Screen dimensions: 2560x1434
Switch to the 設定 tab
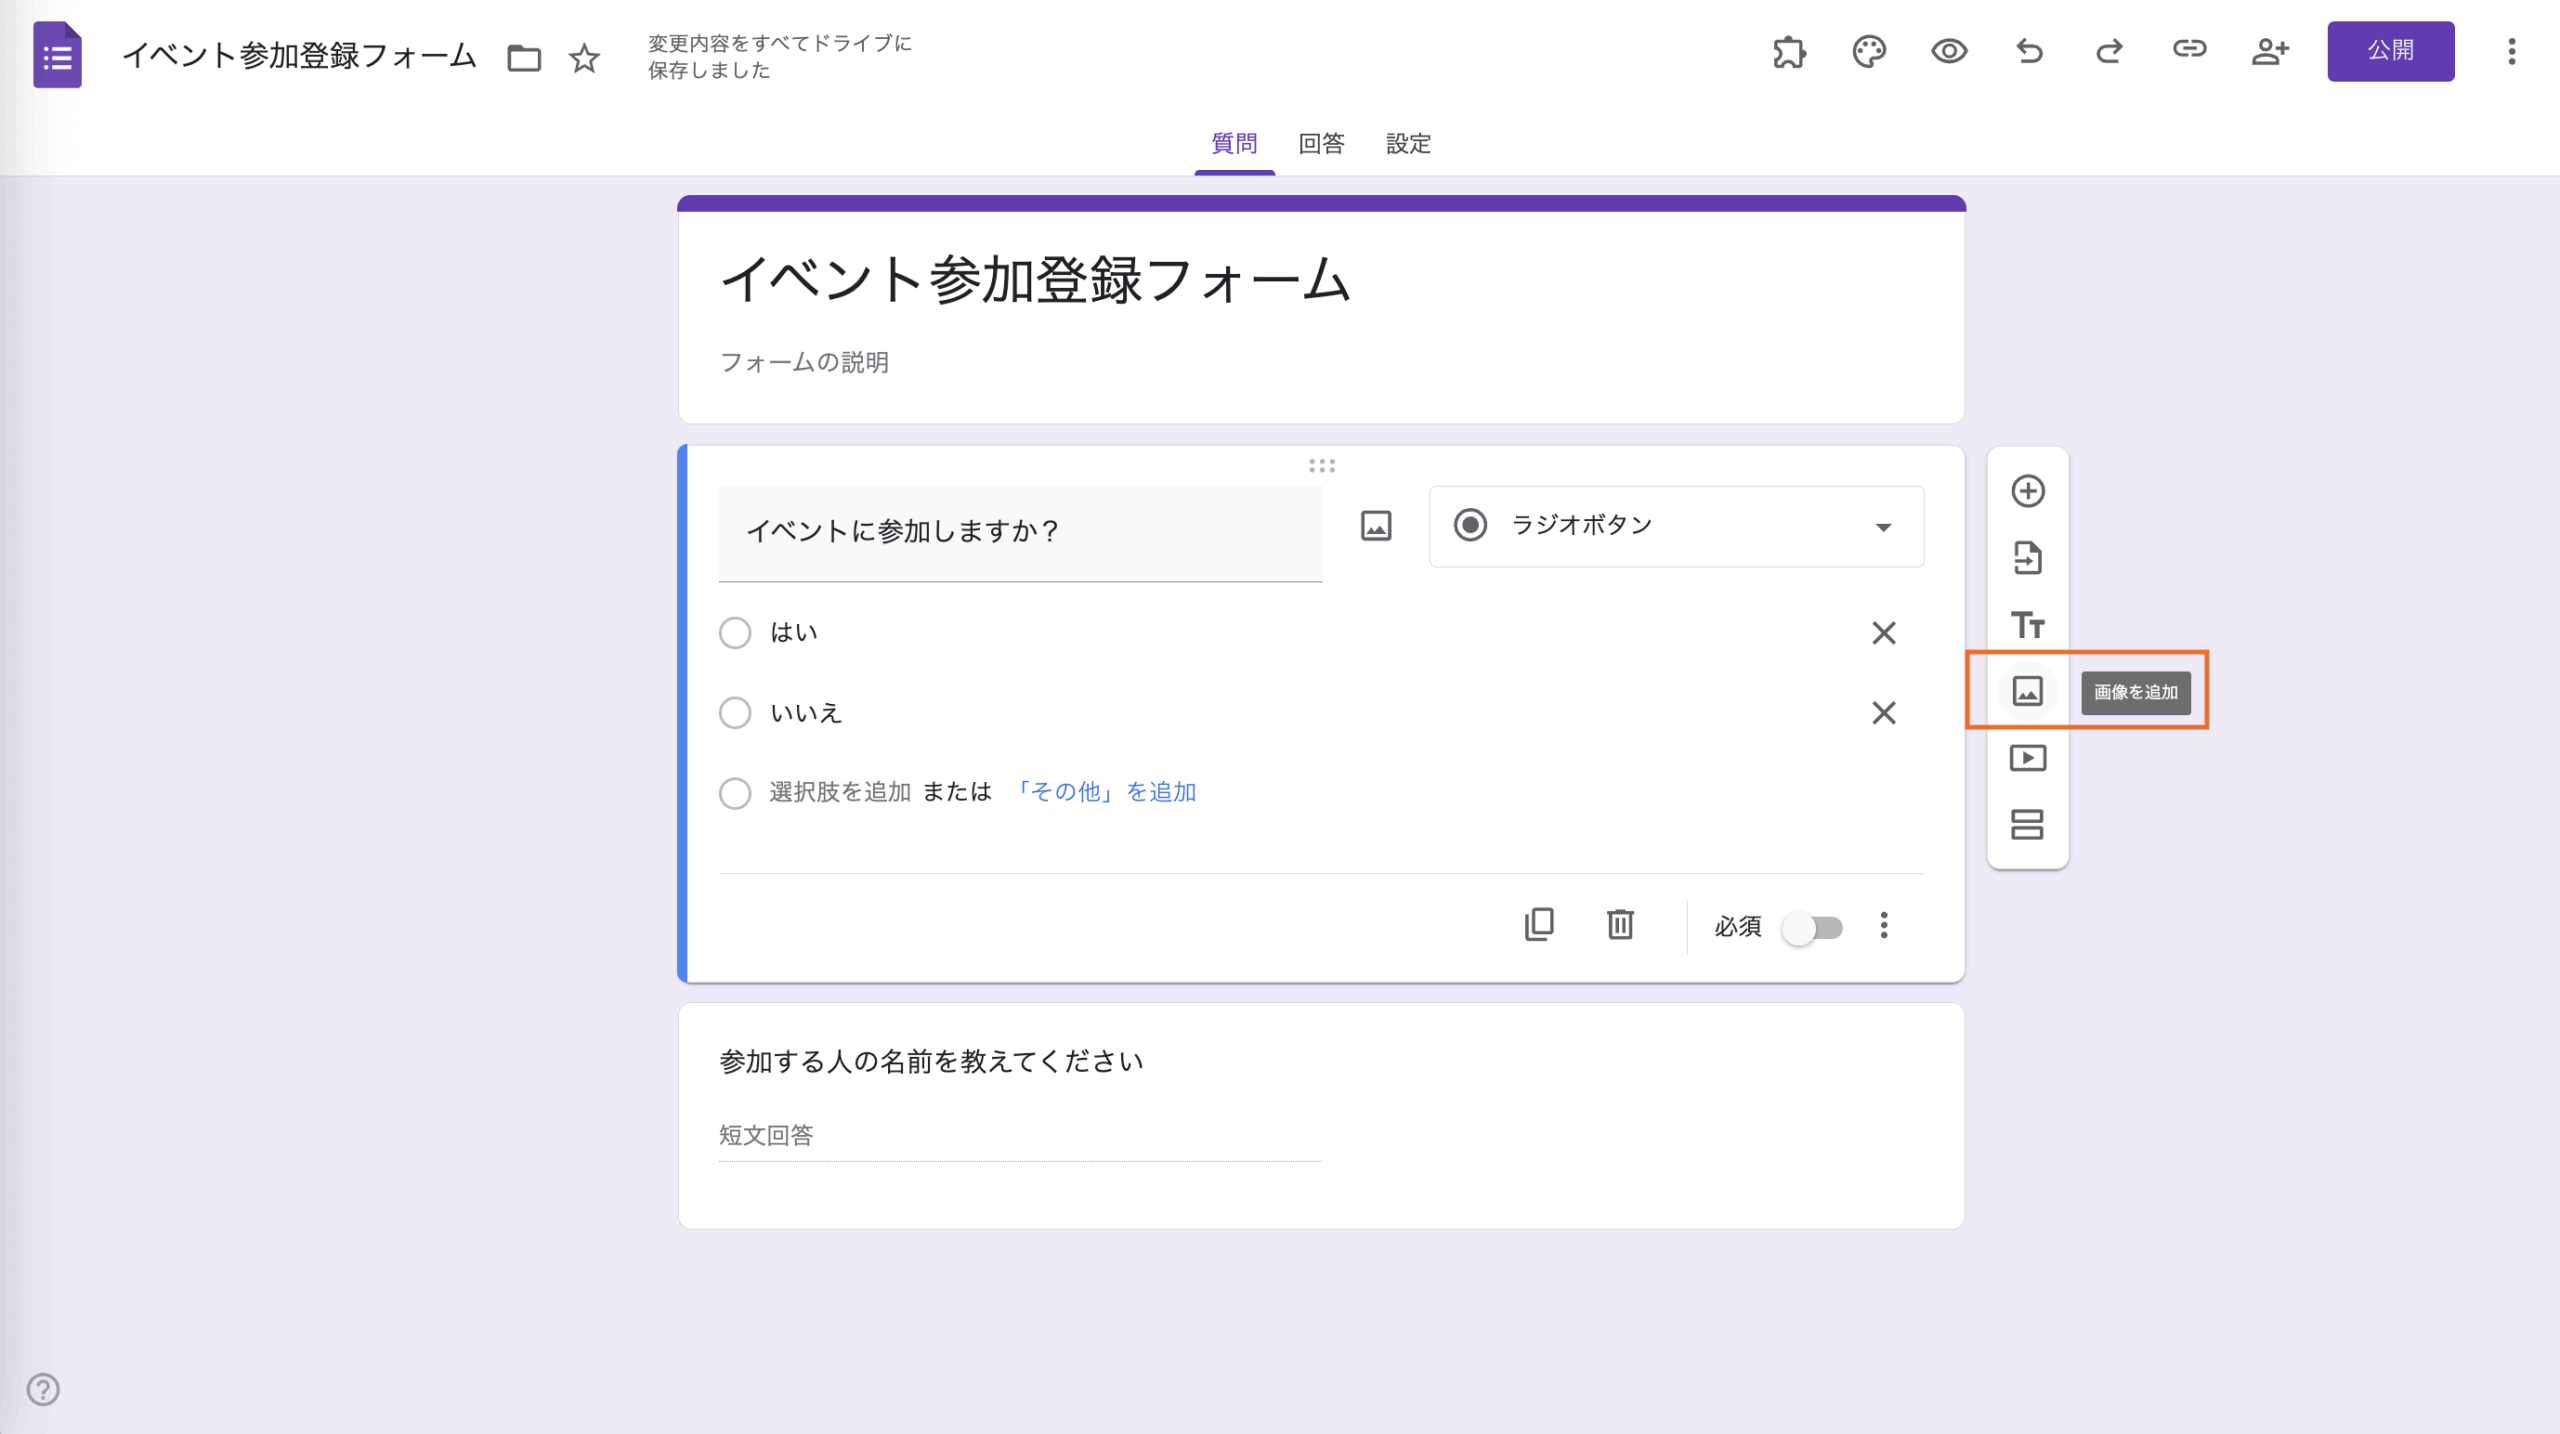[x=1408, y=144]
